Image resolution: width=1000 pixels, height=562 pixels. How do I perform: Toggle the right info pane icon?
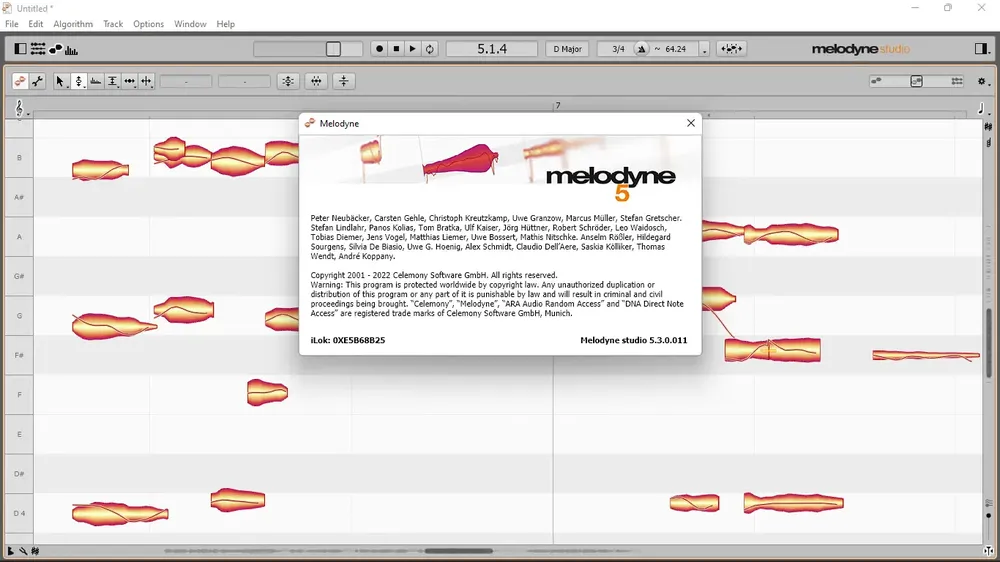click(x=981, y=48)
